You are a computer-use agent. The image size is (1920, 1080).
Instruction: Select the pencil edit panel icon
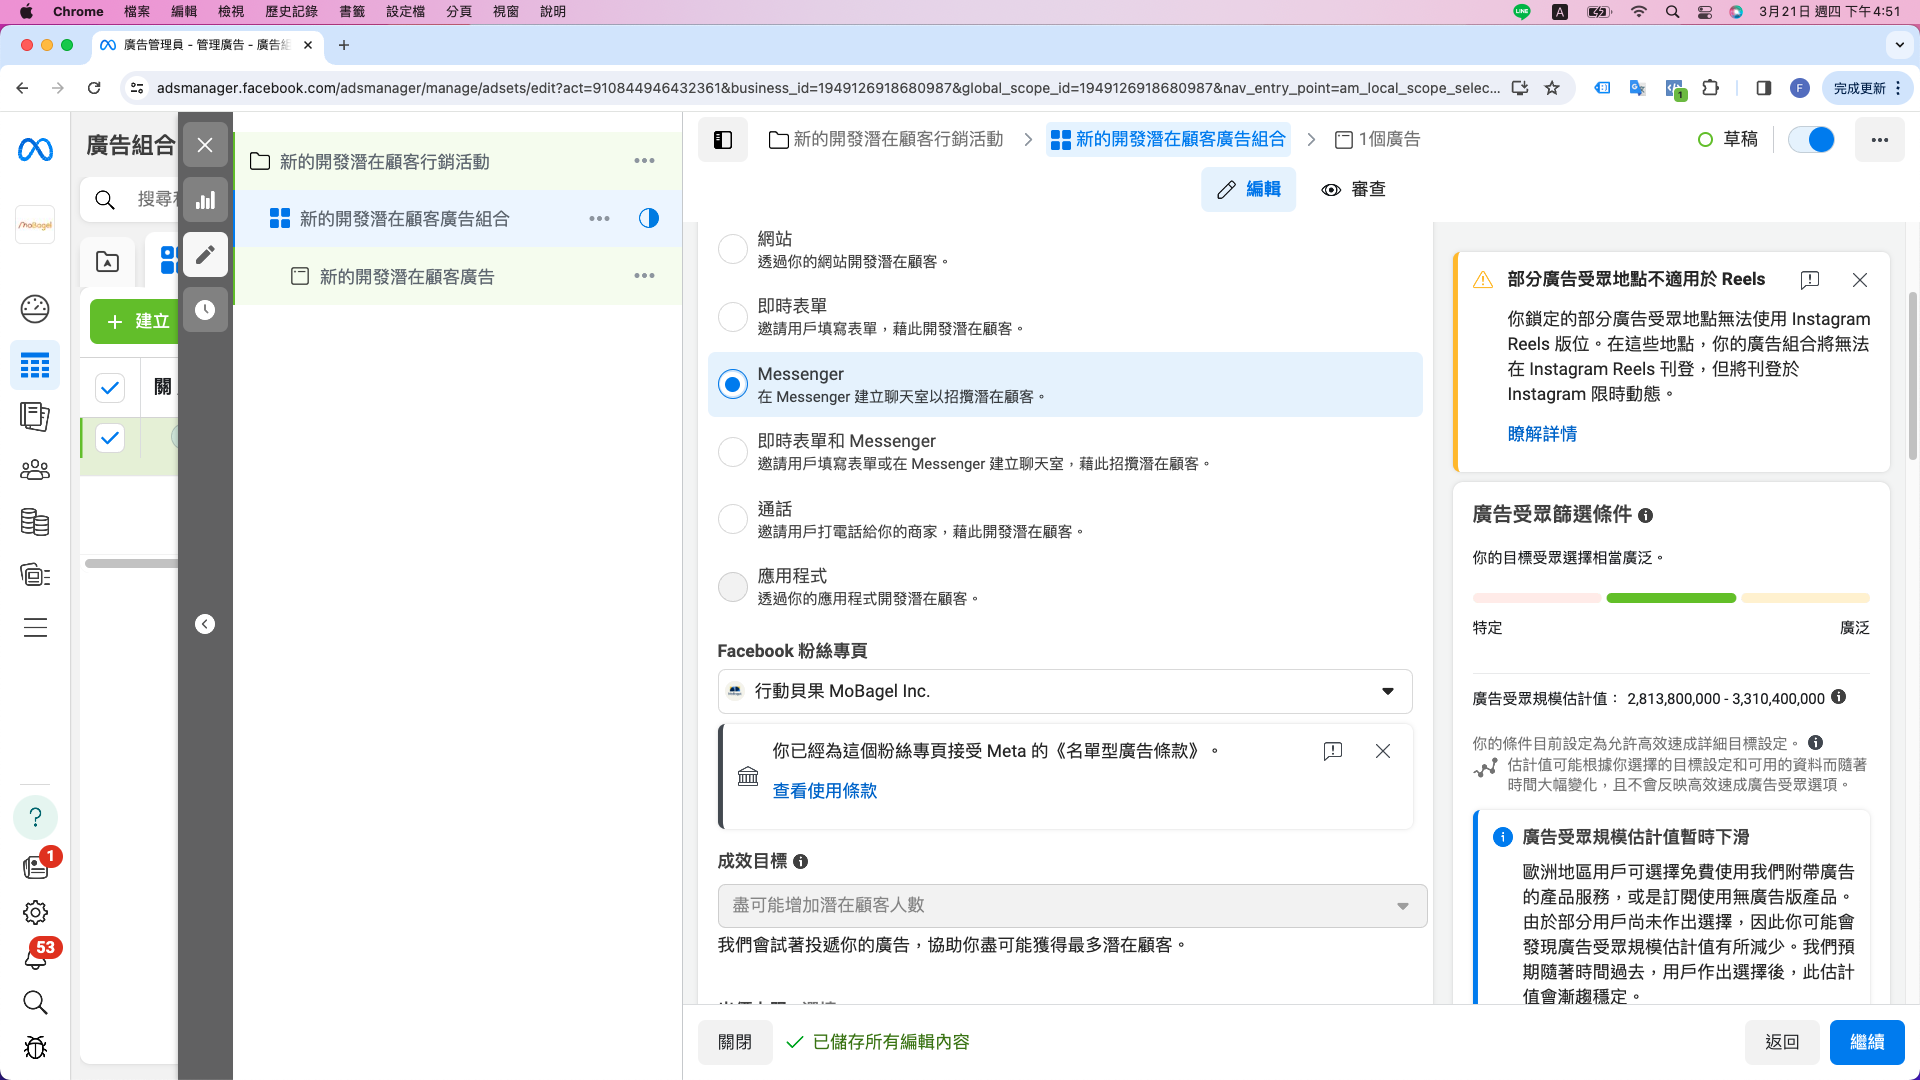point(205,255)
